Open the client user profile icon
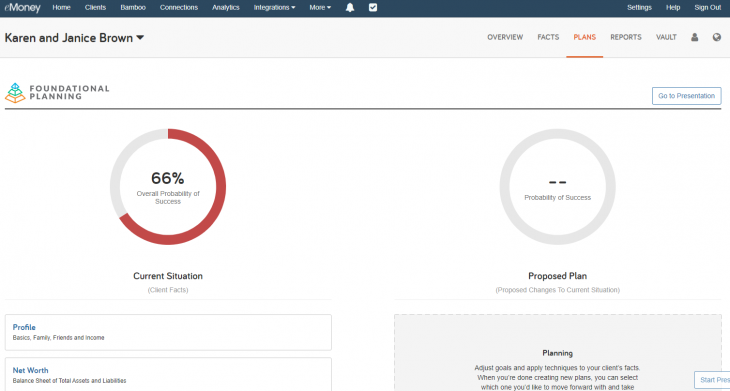 coord(695,37)
